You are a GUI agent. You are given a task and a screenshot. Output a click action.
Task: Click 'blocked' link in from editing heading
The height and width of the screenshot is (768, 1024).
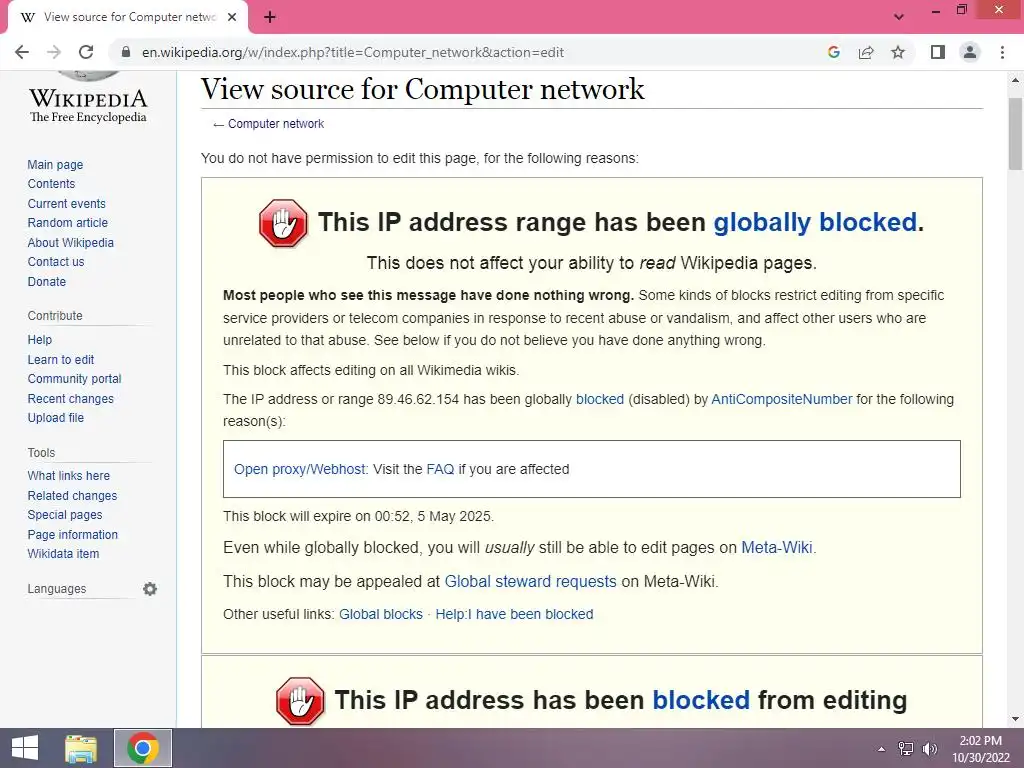[x=701, y=700]
